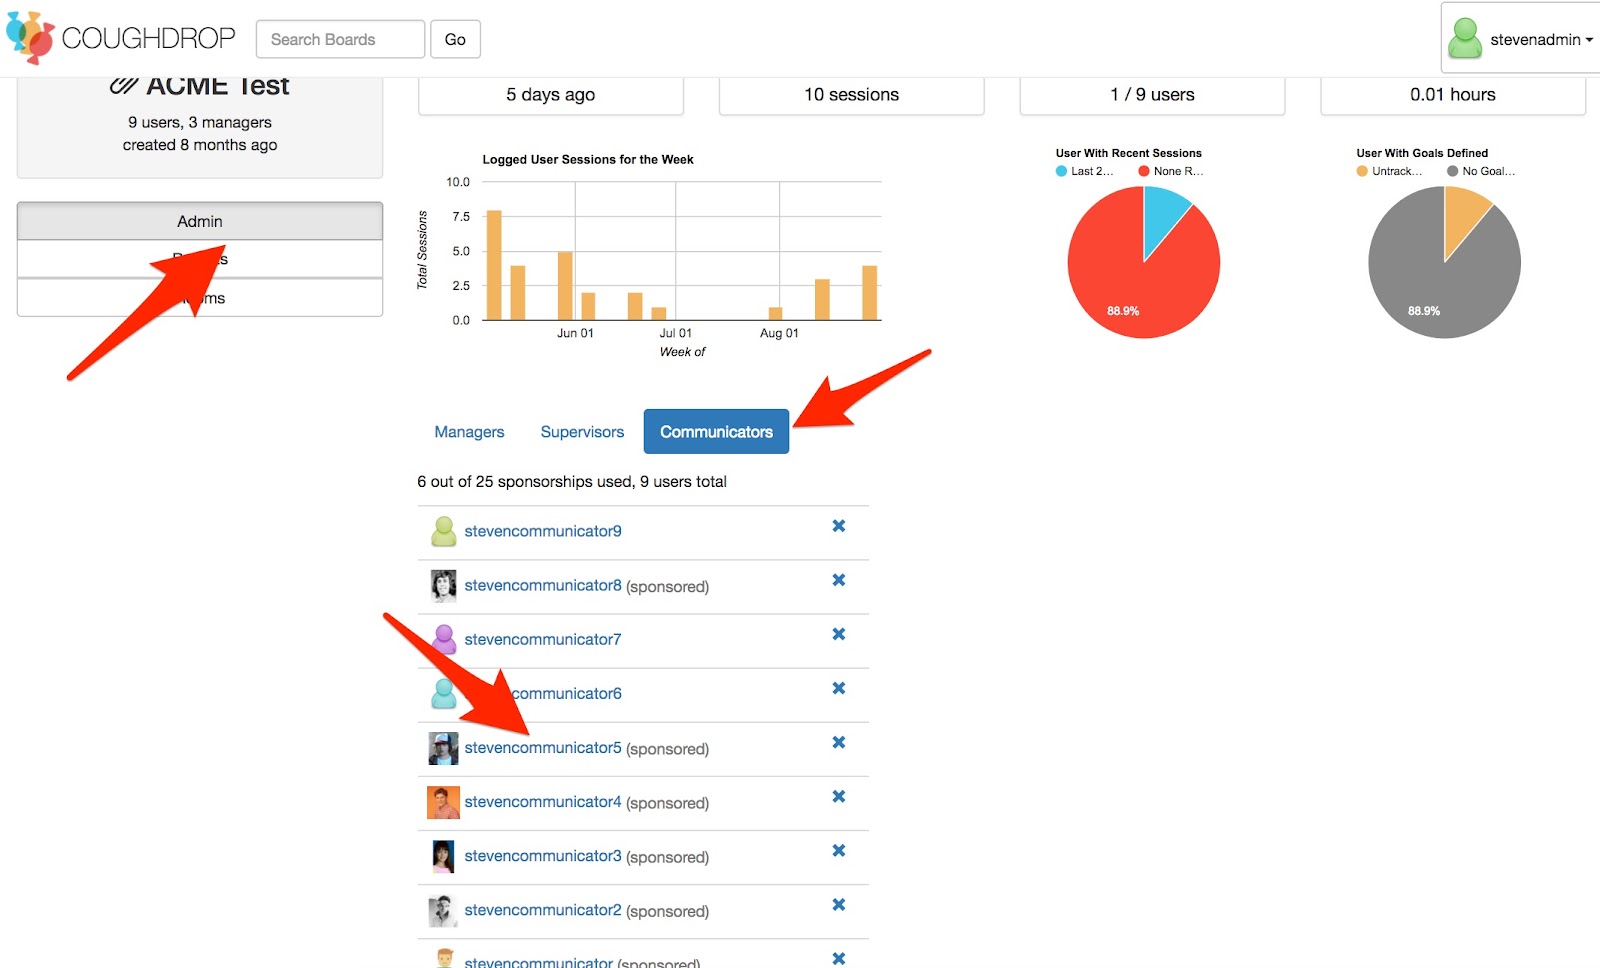Screen dimensions: 1600x968
Task: Click the orange 'Untrack…' legend entry
Action: pos(1389,171)
